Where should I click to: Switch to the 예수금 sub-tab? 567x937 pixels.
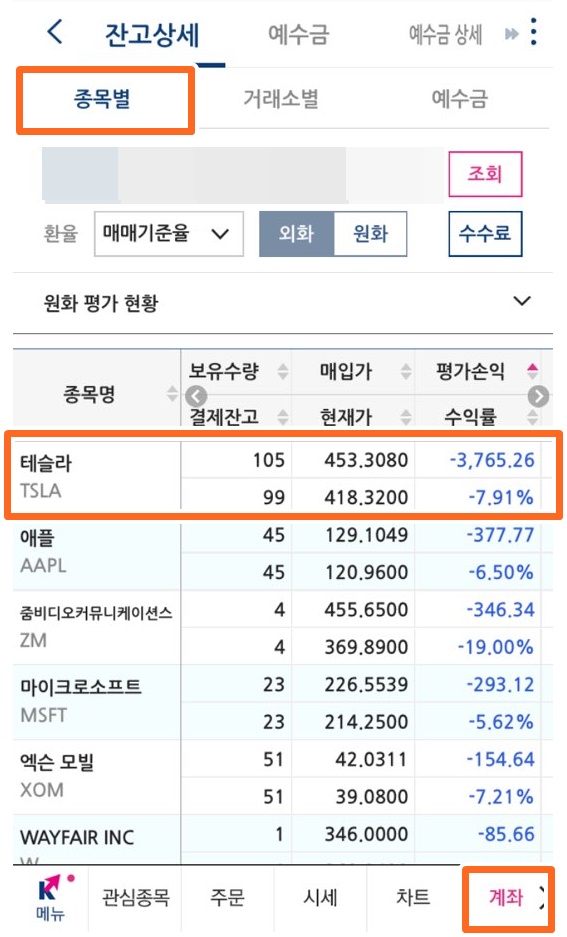(459, 99)
